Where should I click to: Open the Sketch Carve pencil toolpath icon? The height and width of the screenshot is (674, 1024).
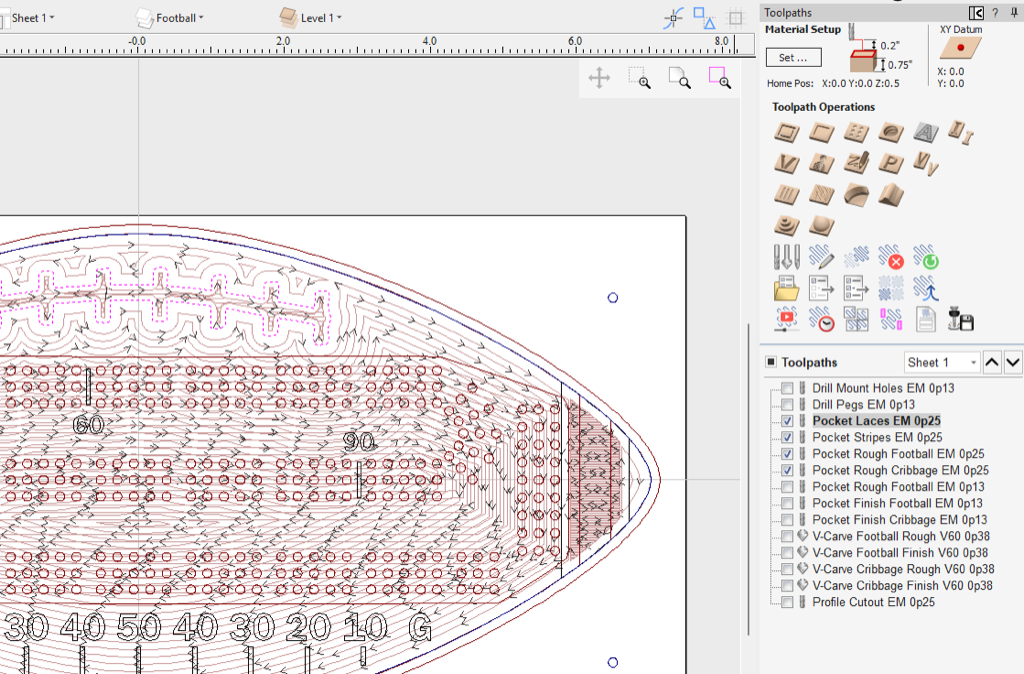[856, 163]
